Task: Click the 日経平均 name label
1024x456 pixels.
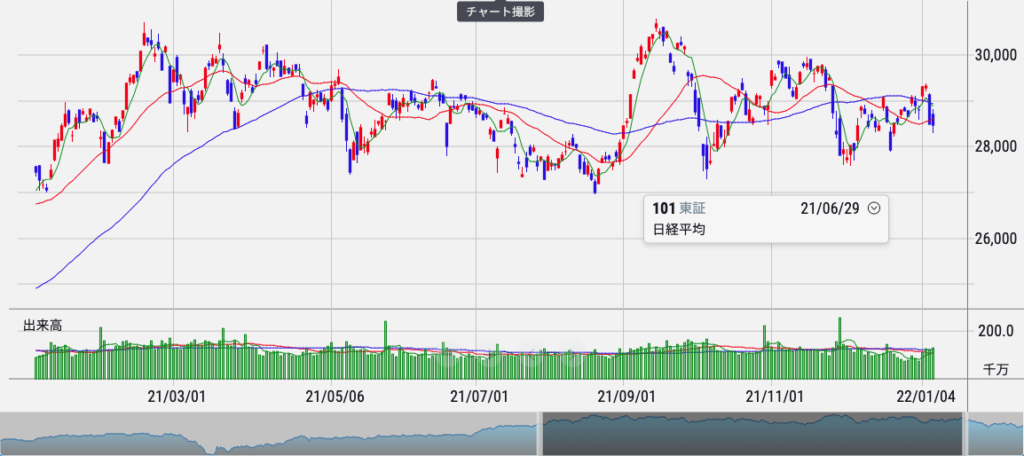Action: (x=679, y=229)
